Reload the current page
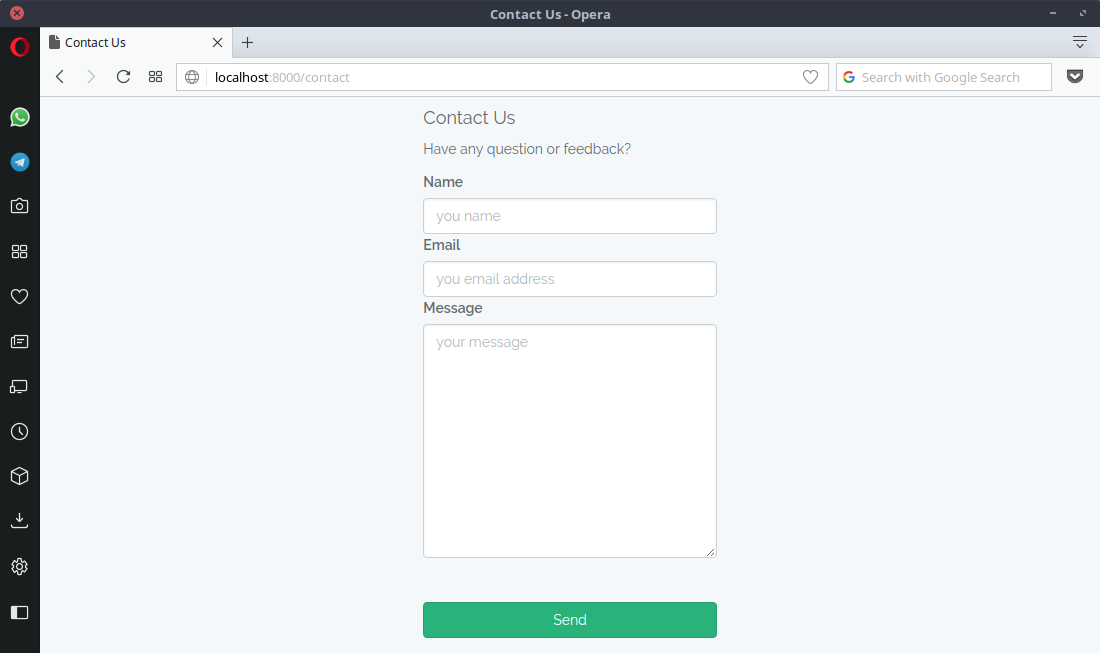 coord(123,77)
